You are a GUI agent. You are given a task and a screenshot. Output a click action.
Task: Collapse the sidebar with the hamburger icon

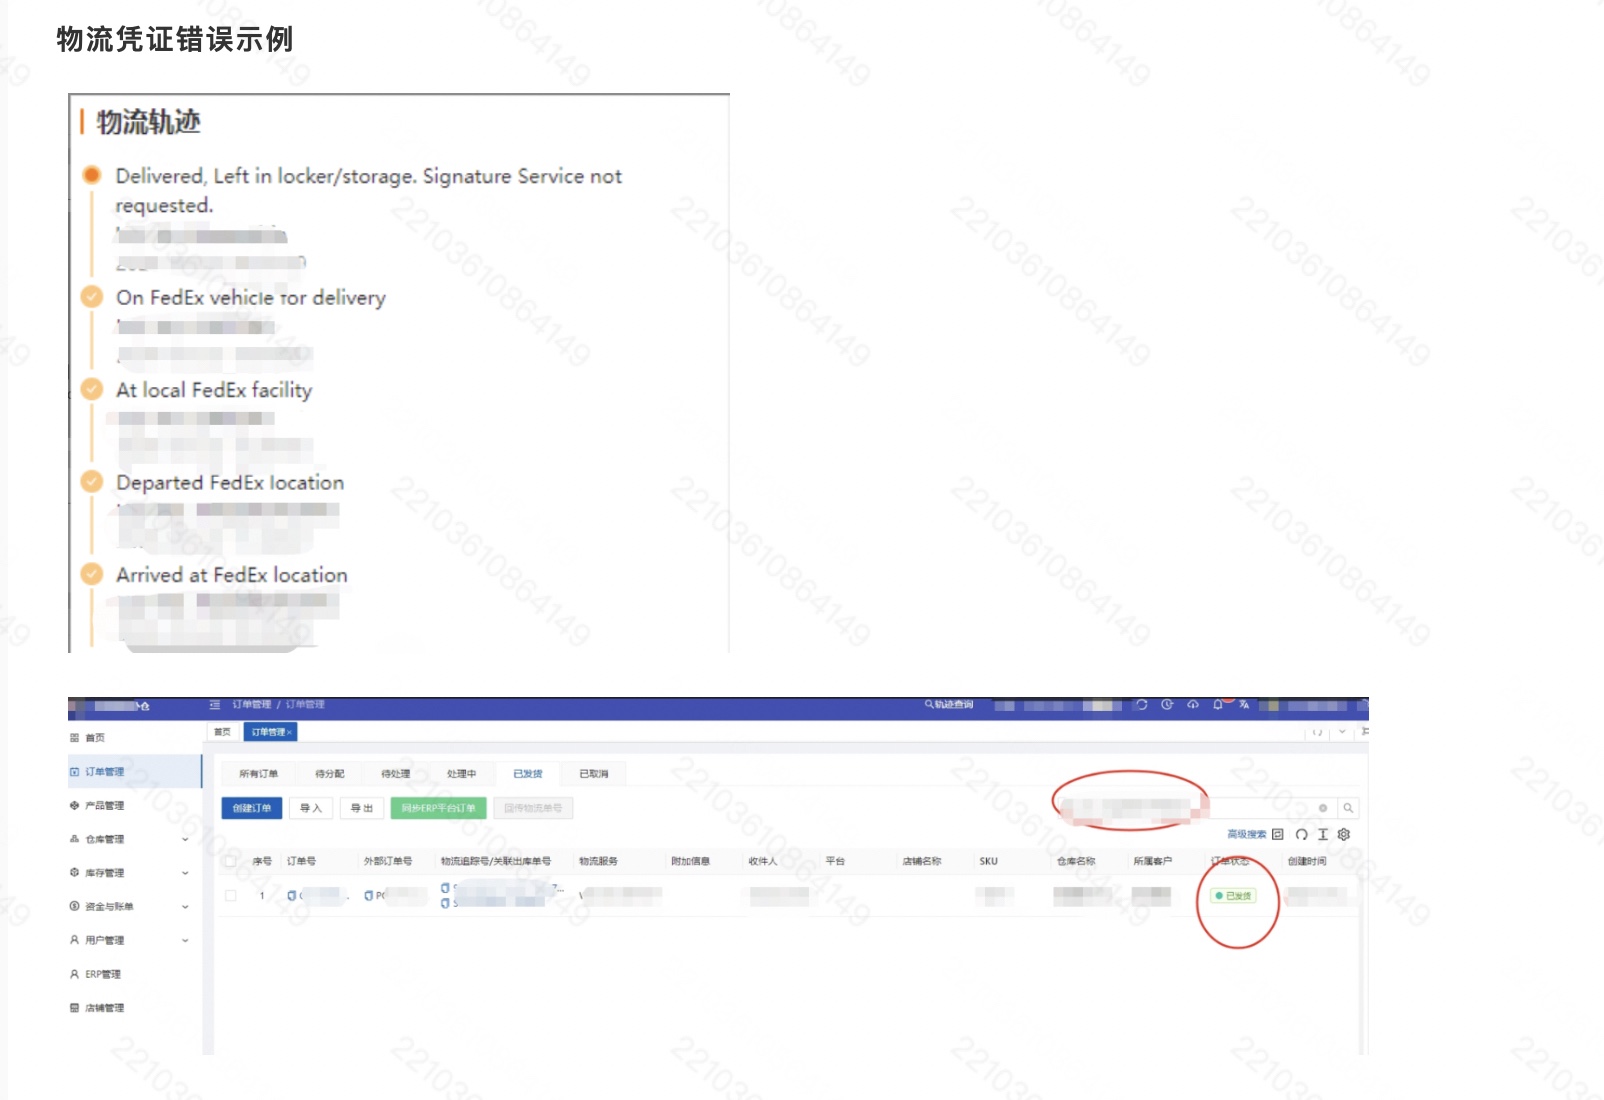coord(215,705)
